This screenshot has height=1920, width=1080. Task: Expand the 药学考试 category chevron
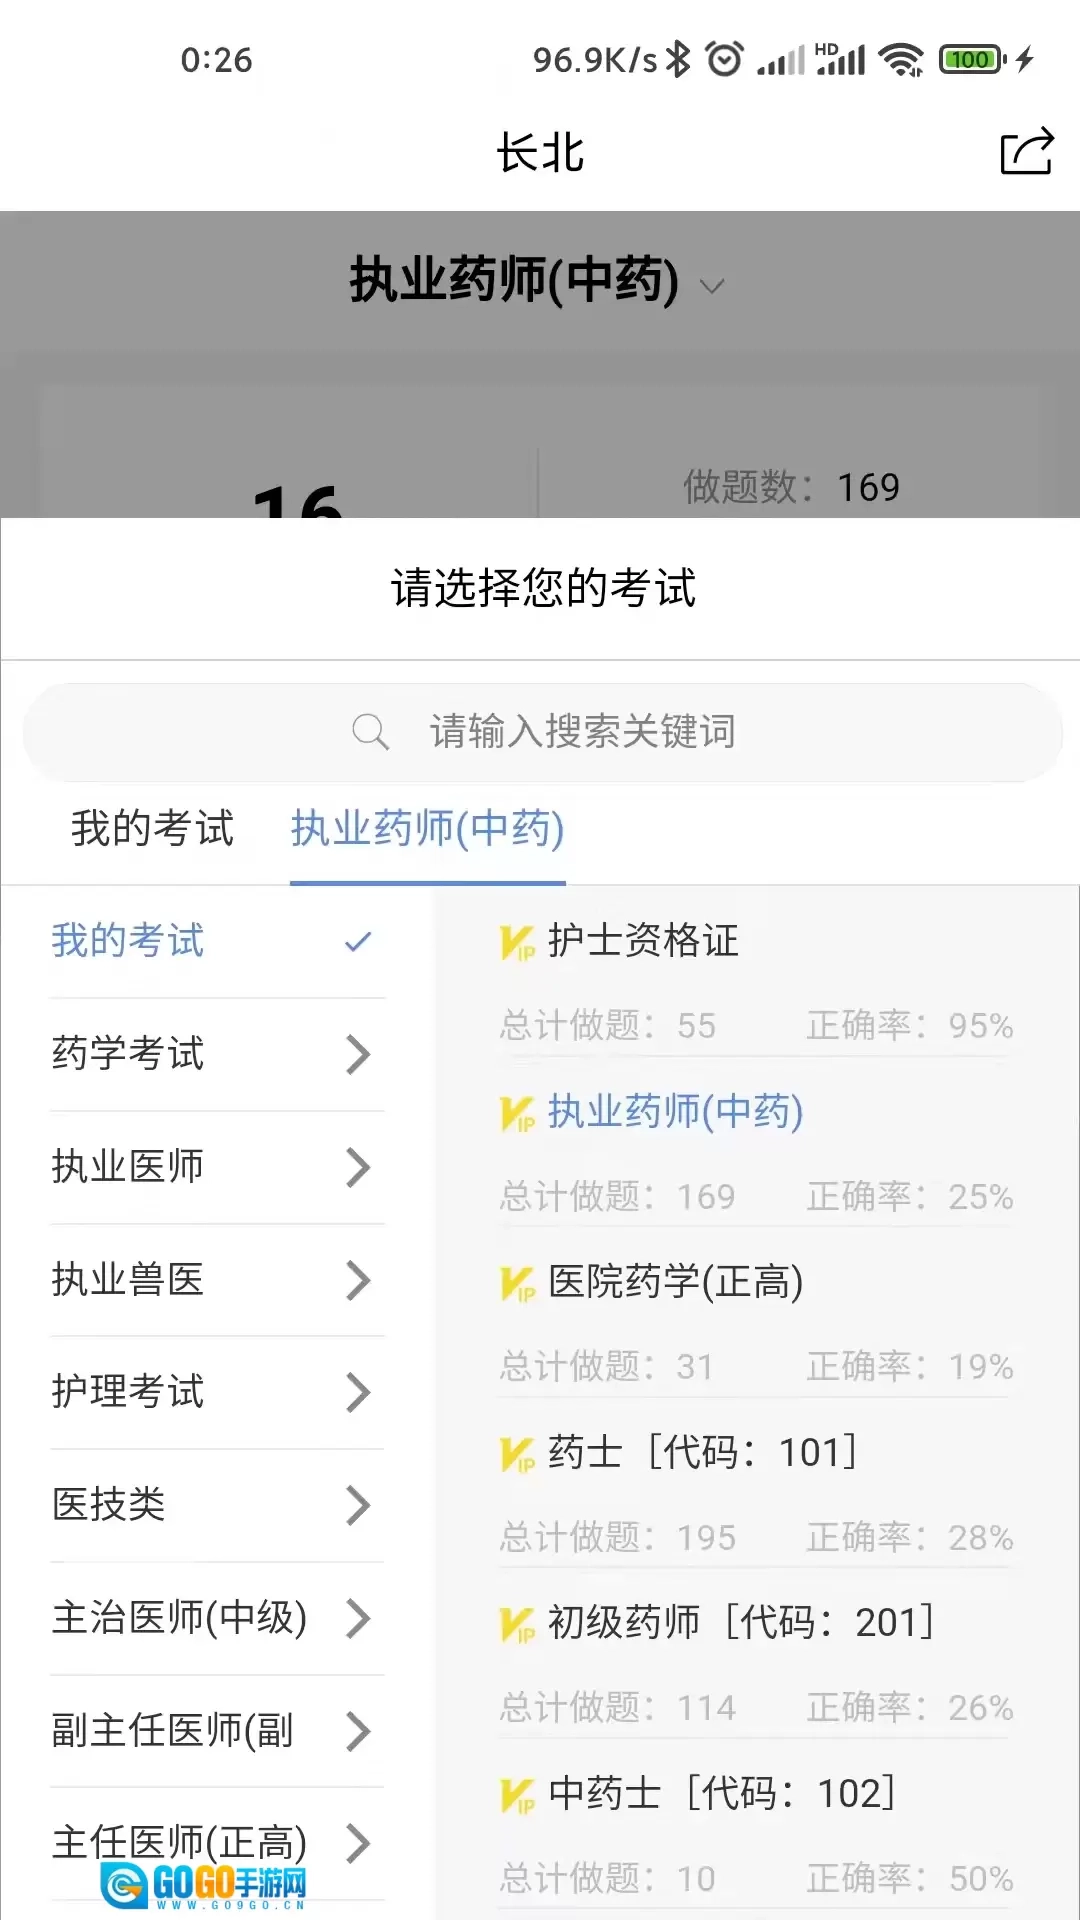coord(358,1054)
